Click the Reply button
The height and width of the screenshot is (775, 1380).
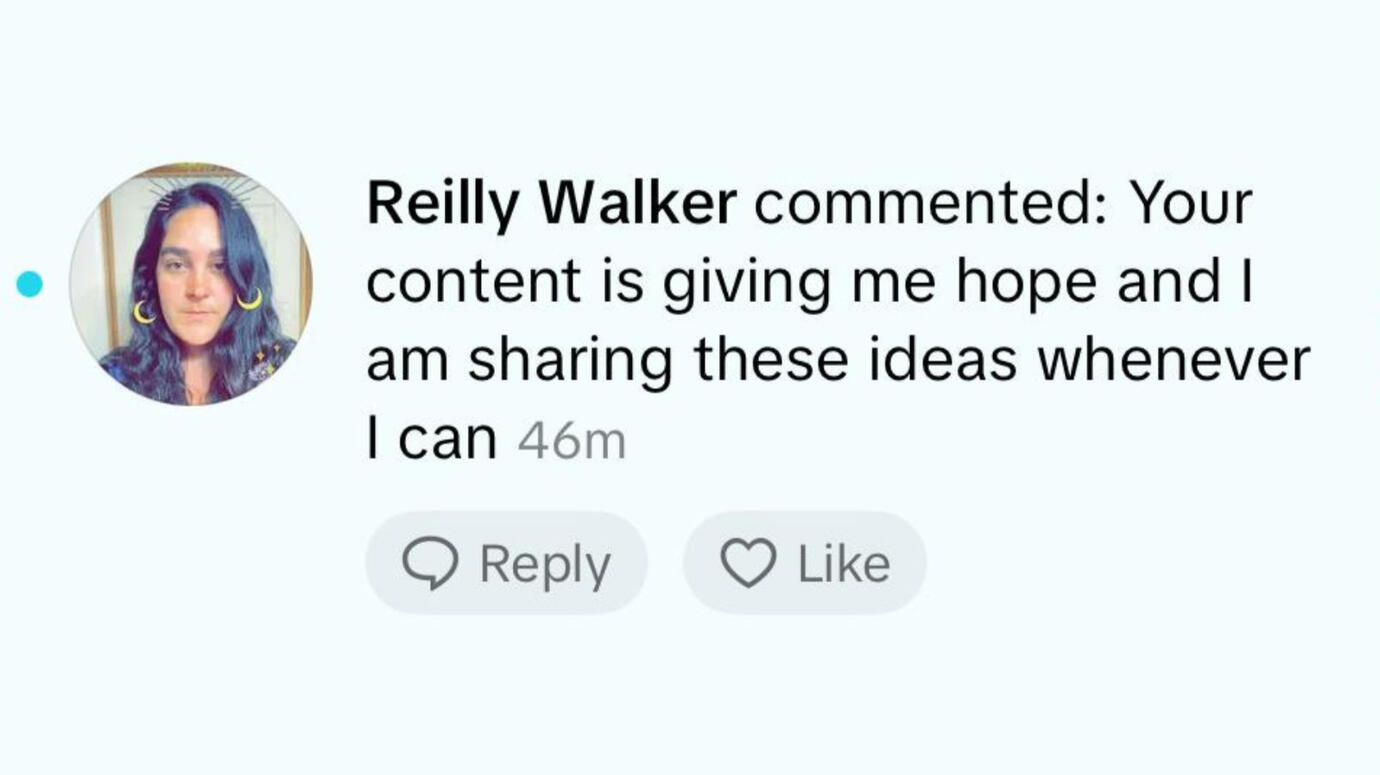[x=506, y=563]
